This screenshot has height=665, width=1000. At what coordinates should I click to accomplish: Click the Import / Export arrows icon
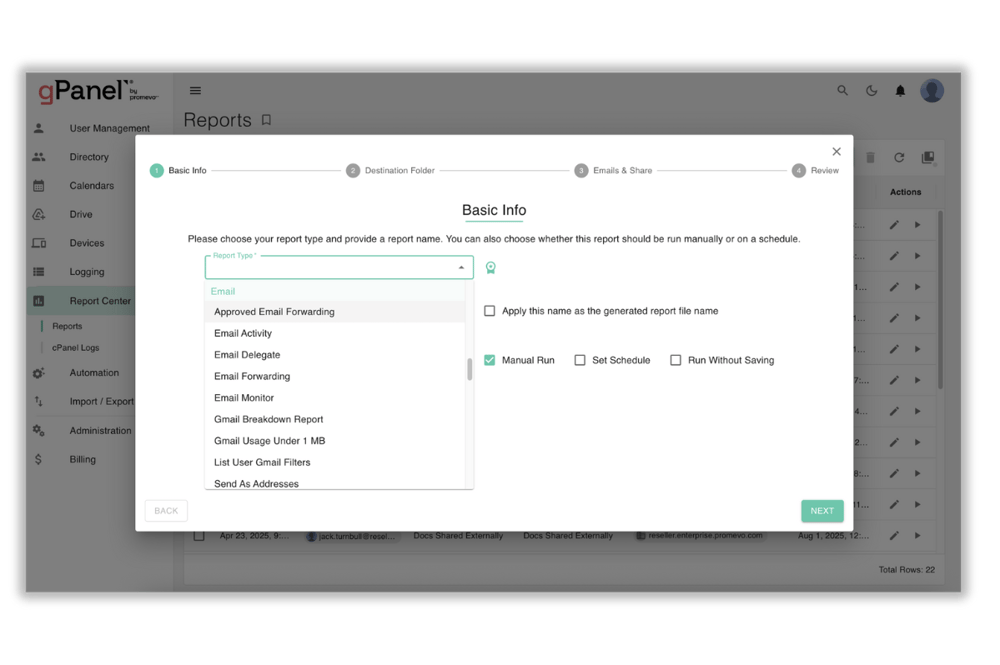click(39, 402)
